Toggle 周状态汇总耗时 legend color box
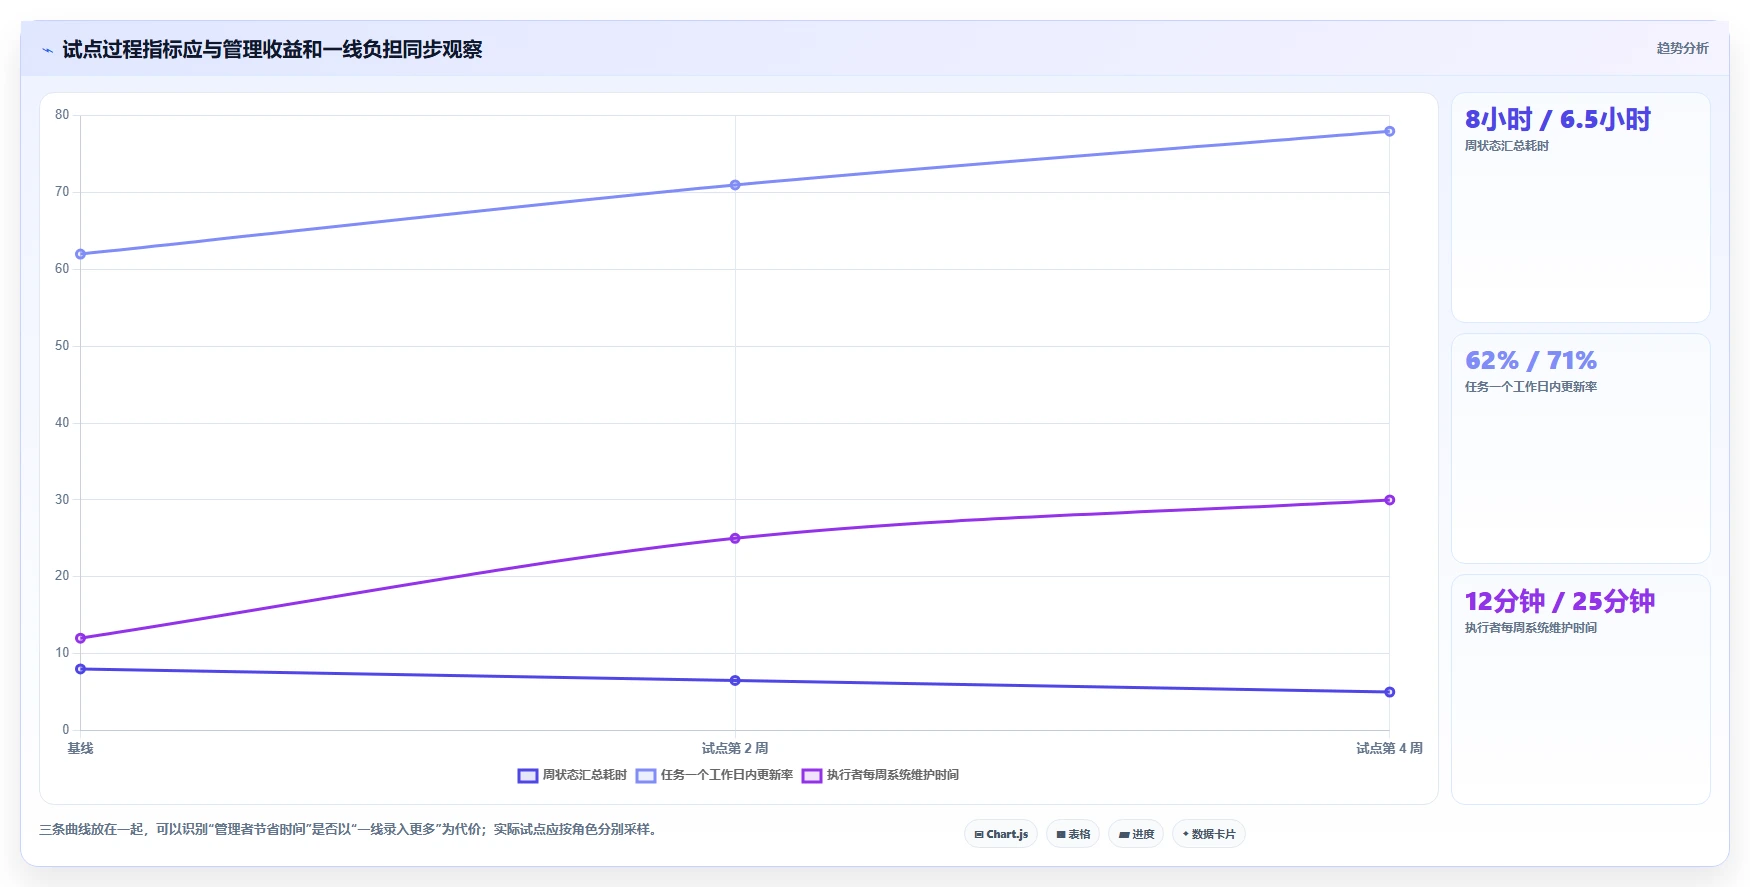Image resolution: width=1750 pixels, height=887 pixels. 528,775
